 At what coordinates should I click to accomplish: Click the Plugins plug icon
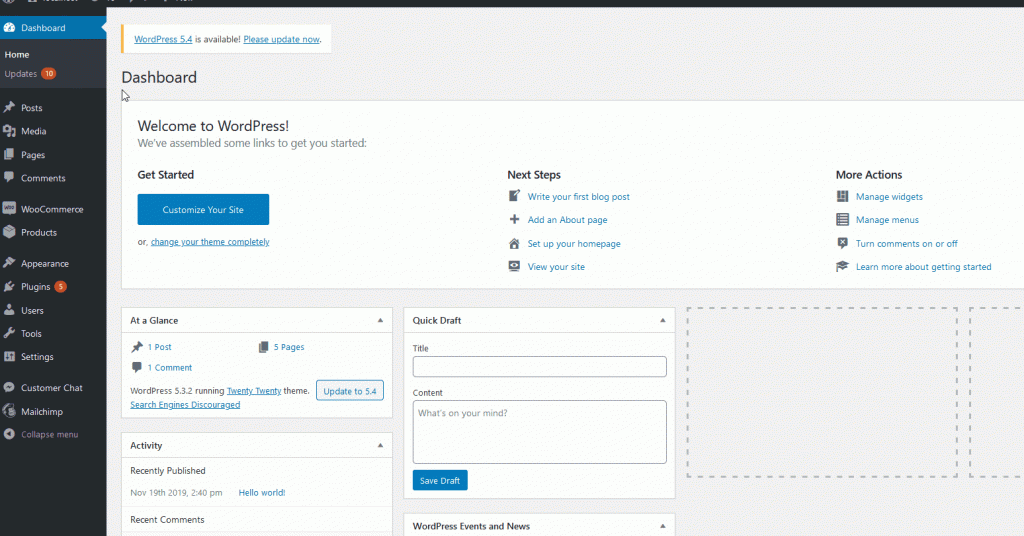click(9, 287)
